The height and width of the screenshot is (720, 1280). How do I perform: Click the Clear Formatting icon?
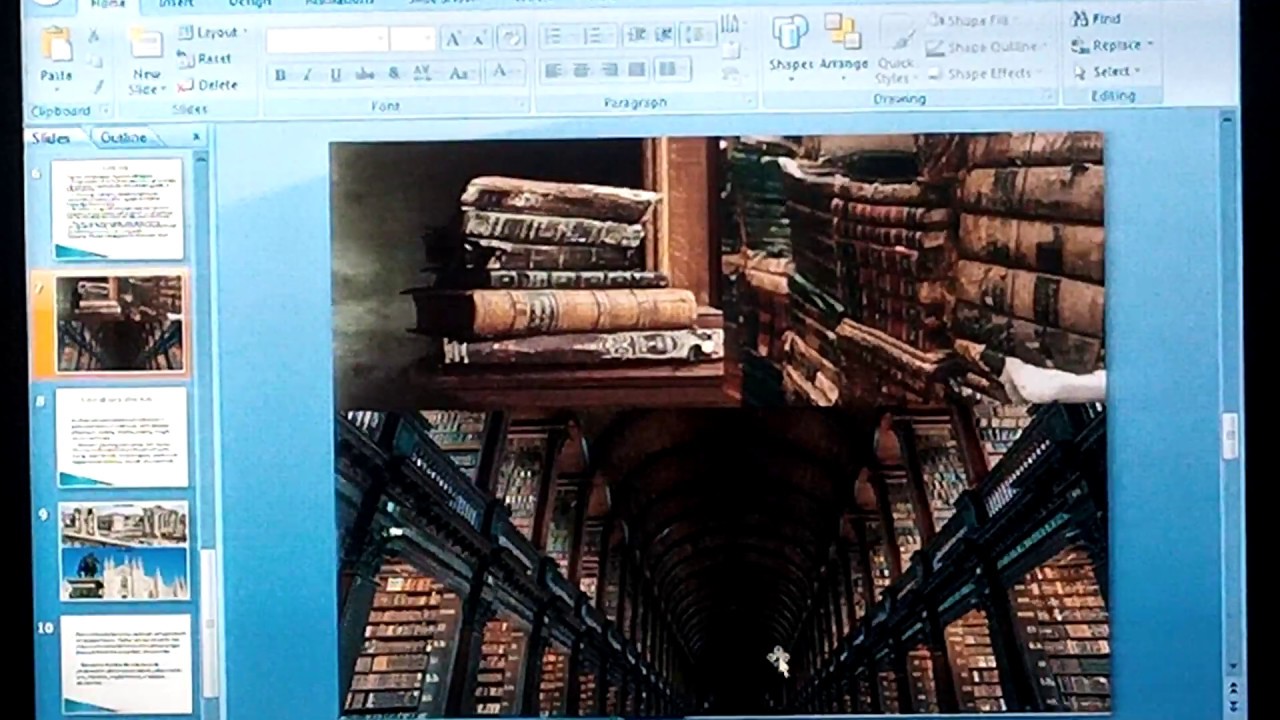point(511,38)
